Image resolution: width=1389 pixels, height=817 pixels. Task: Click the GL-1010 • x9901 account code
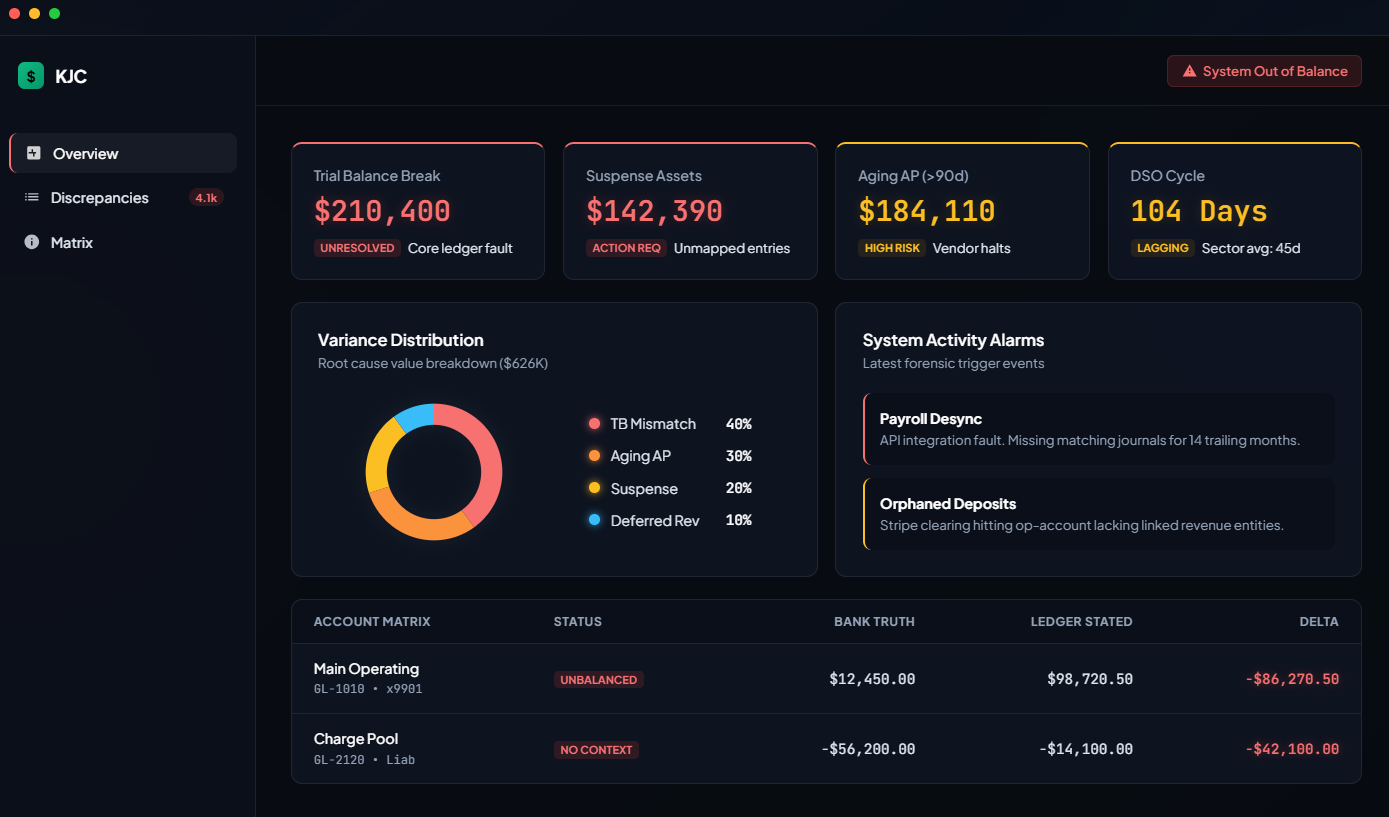click(x=368, y=689)
